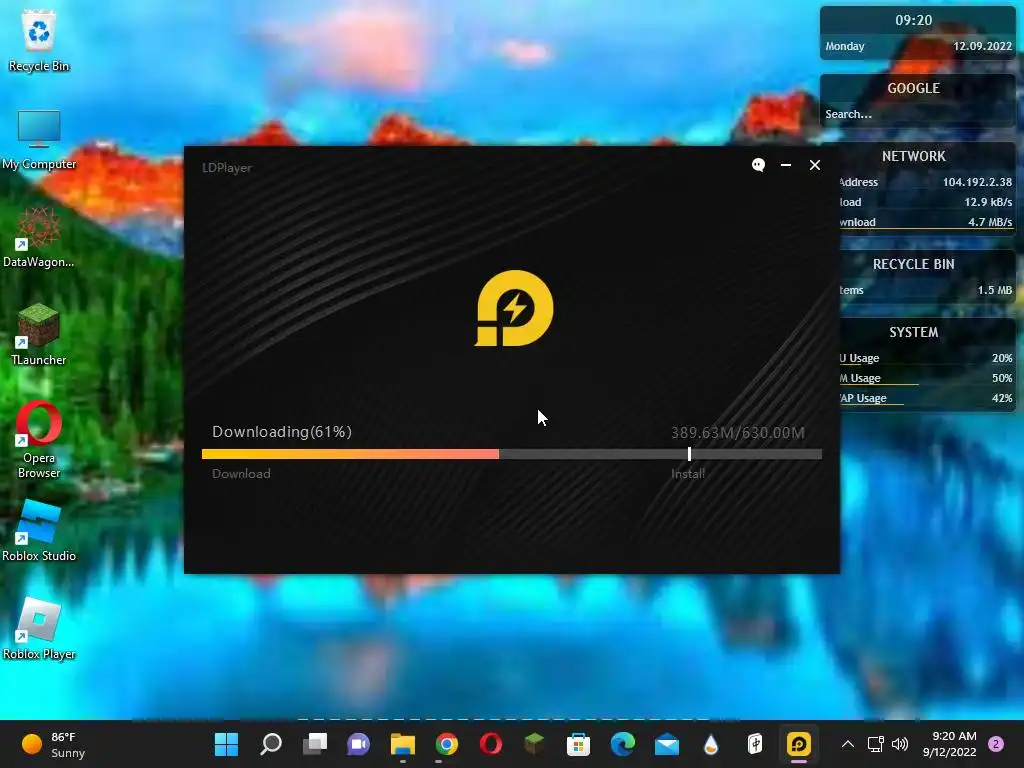Click the 09:20 clock widget
This screenshot has height=768, width=1024.
914,20
